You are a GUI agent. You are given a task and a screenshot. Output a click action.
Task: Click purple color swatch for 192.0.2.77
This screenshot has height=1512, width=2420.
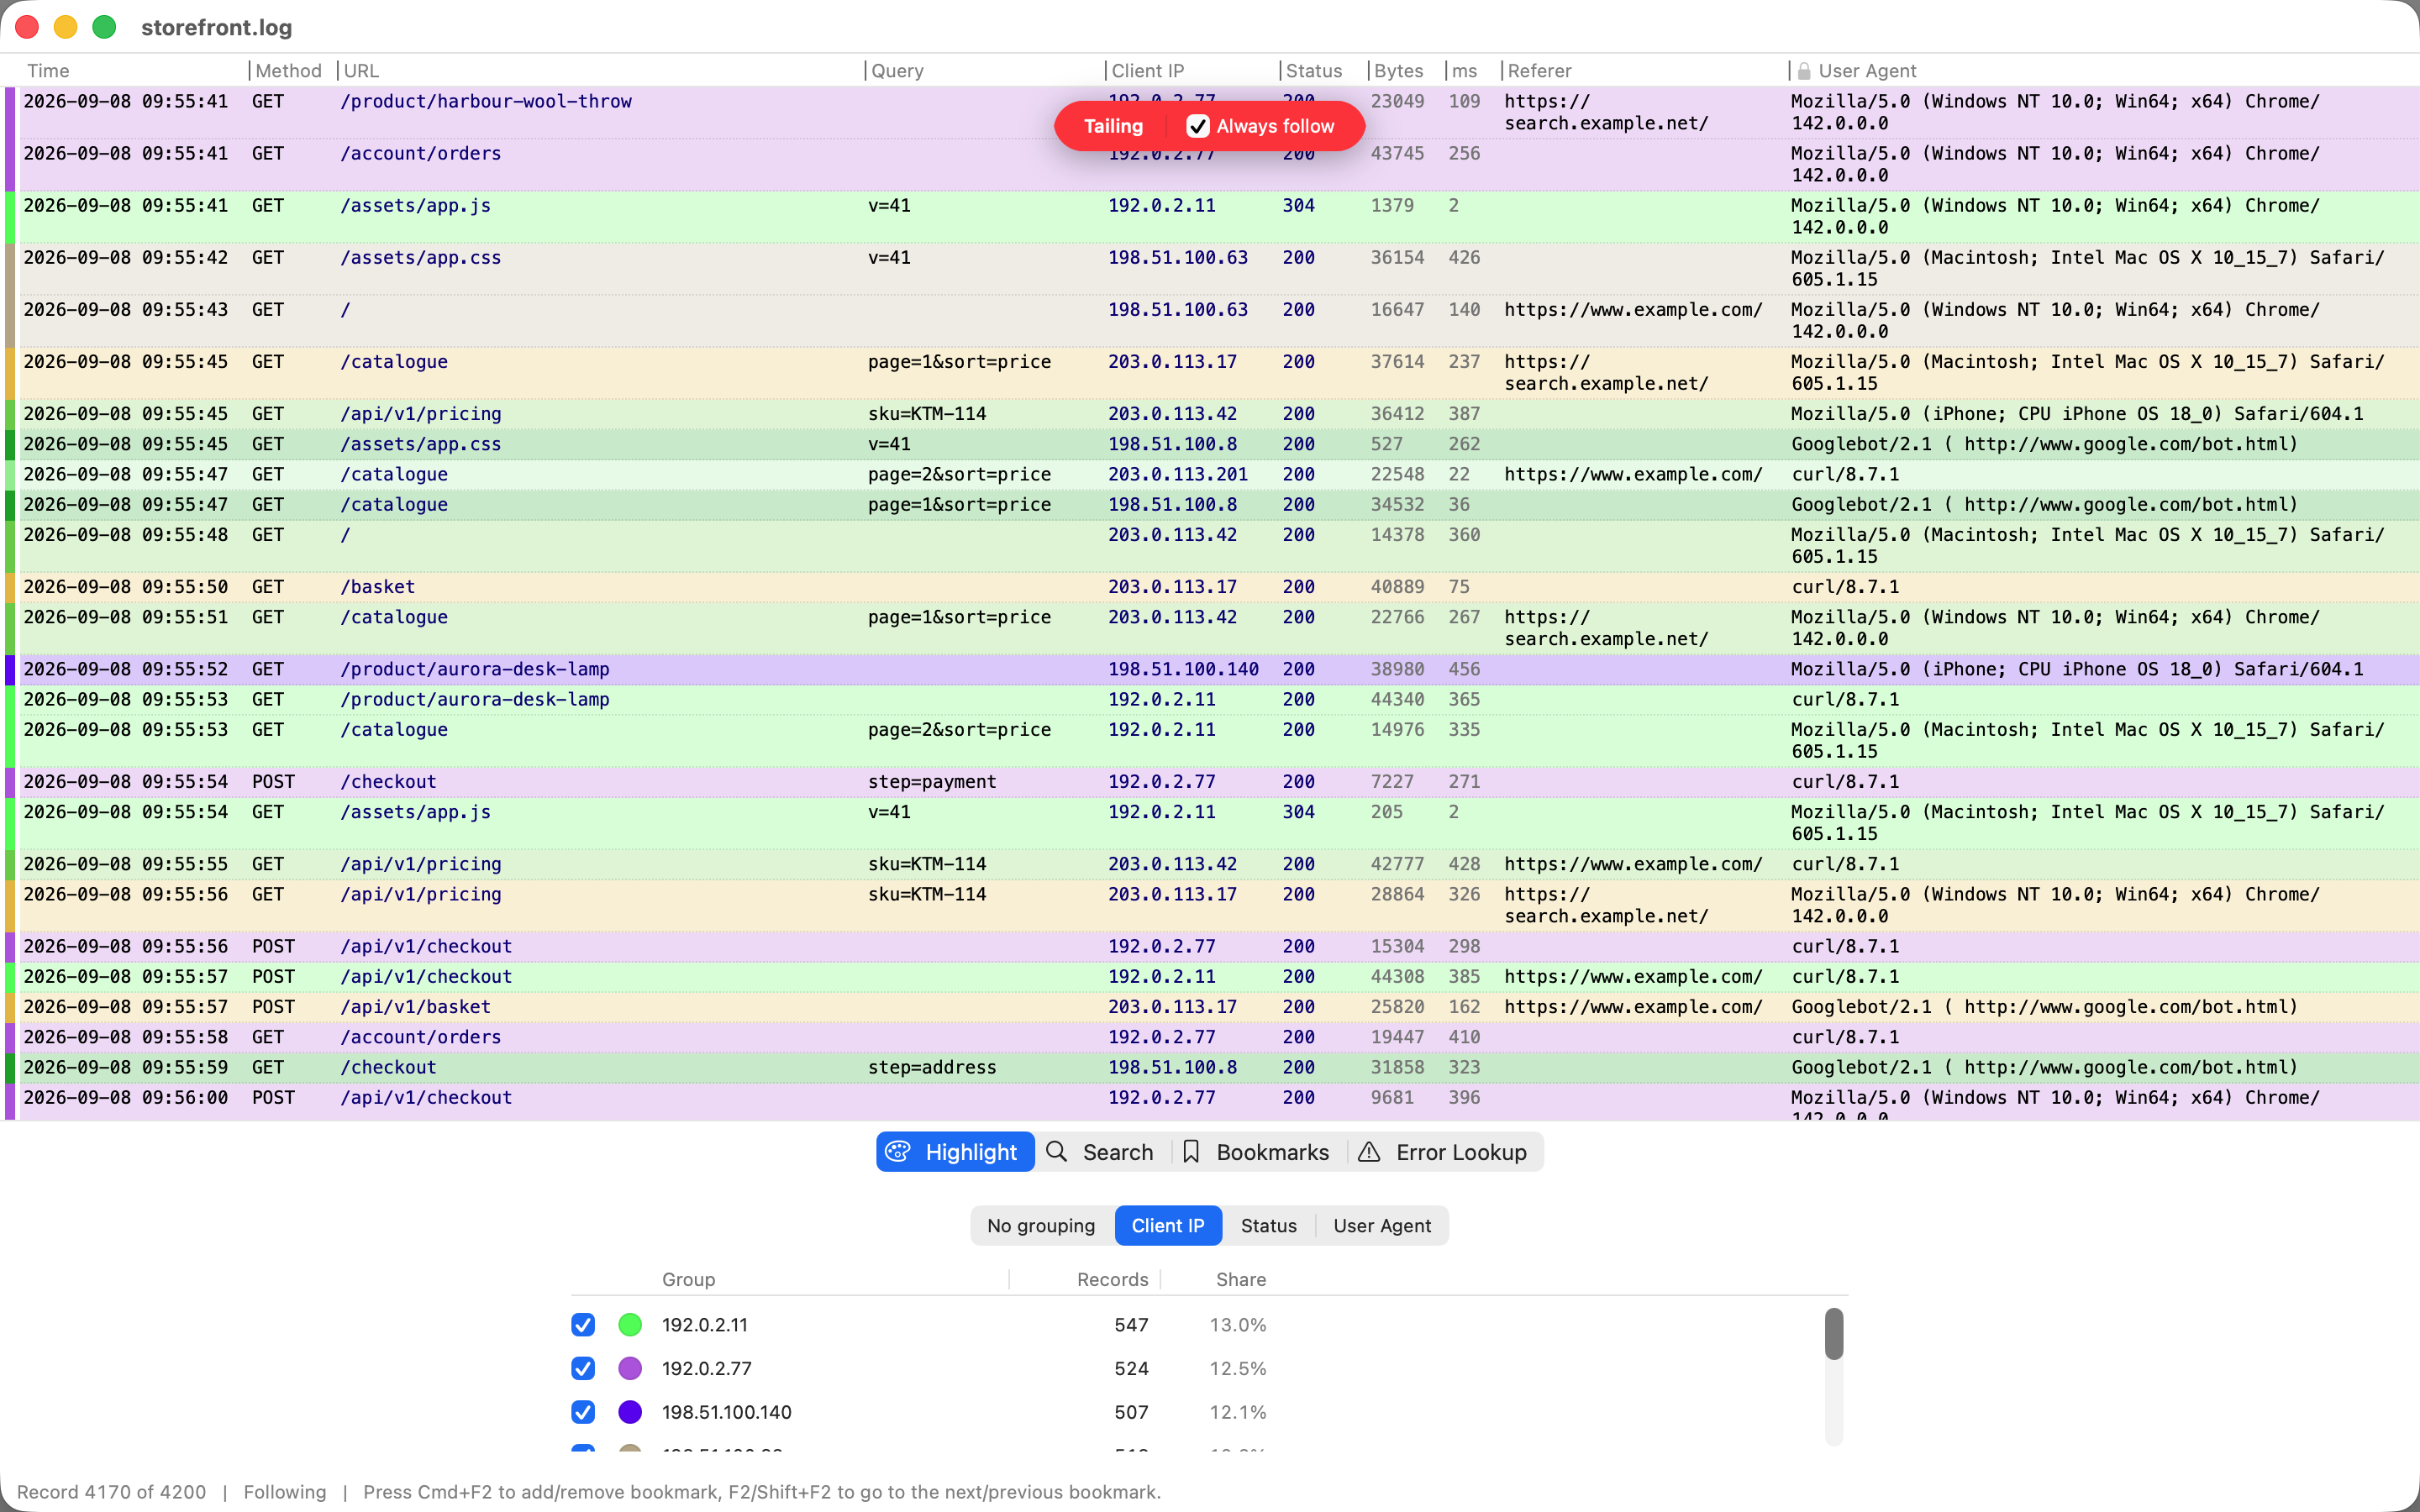(x=630, y=1368)
